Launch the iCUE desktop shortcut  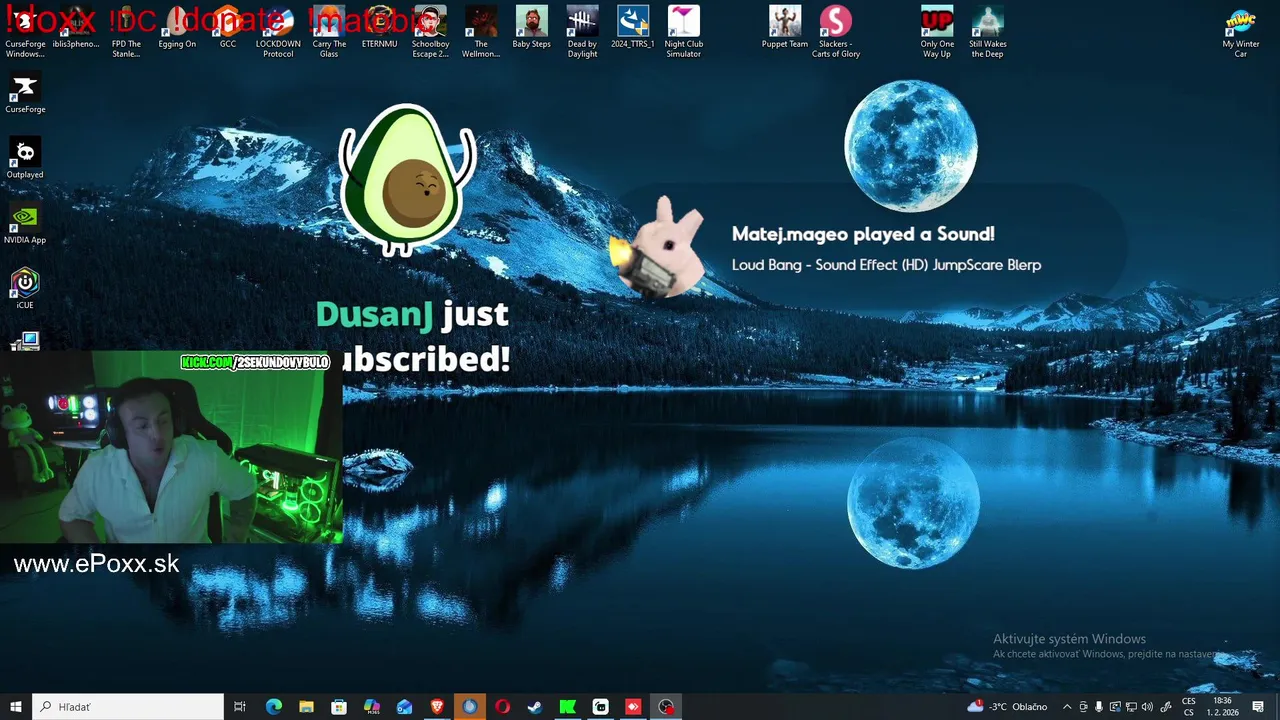pyautogui.click(x=25, y=289)
